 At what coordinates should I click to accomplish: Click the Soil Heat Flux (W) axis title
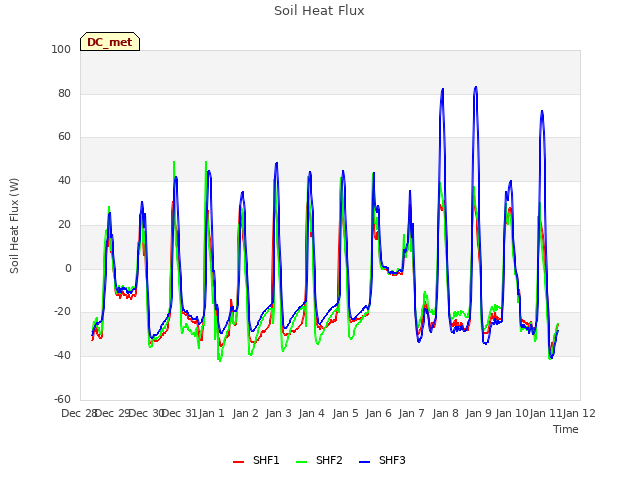click(14, 226)
